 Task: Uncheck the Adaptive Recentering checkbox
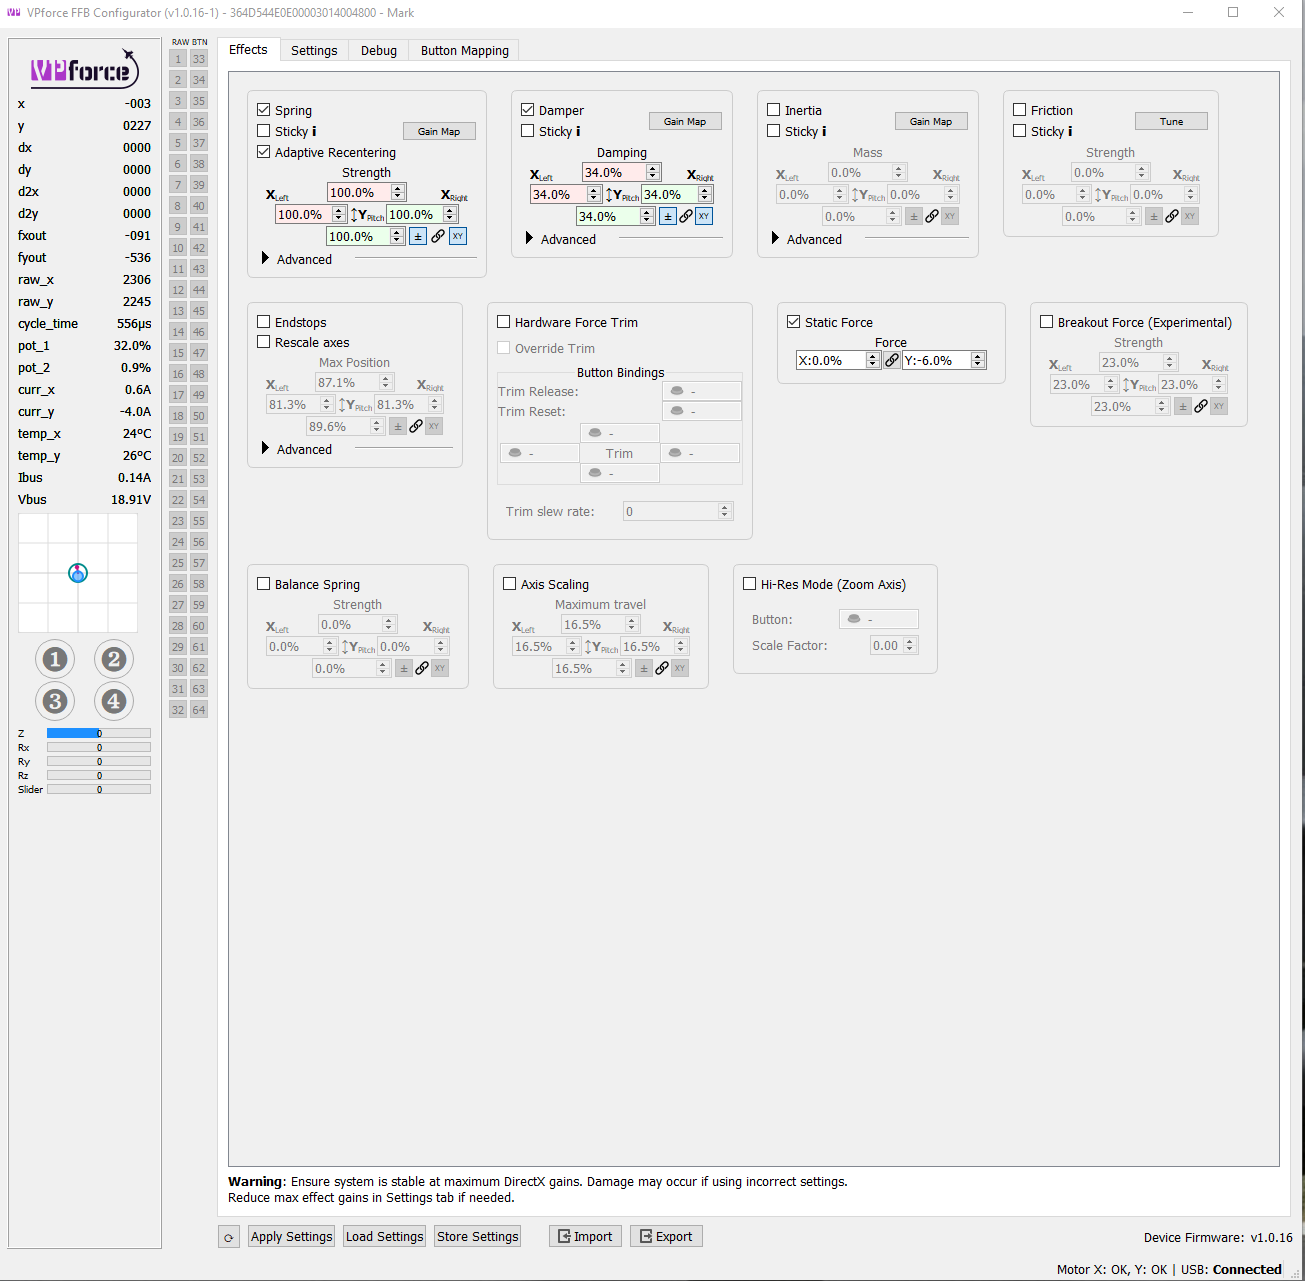coord(264,152)
